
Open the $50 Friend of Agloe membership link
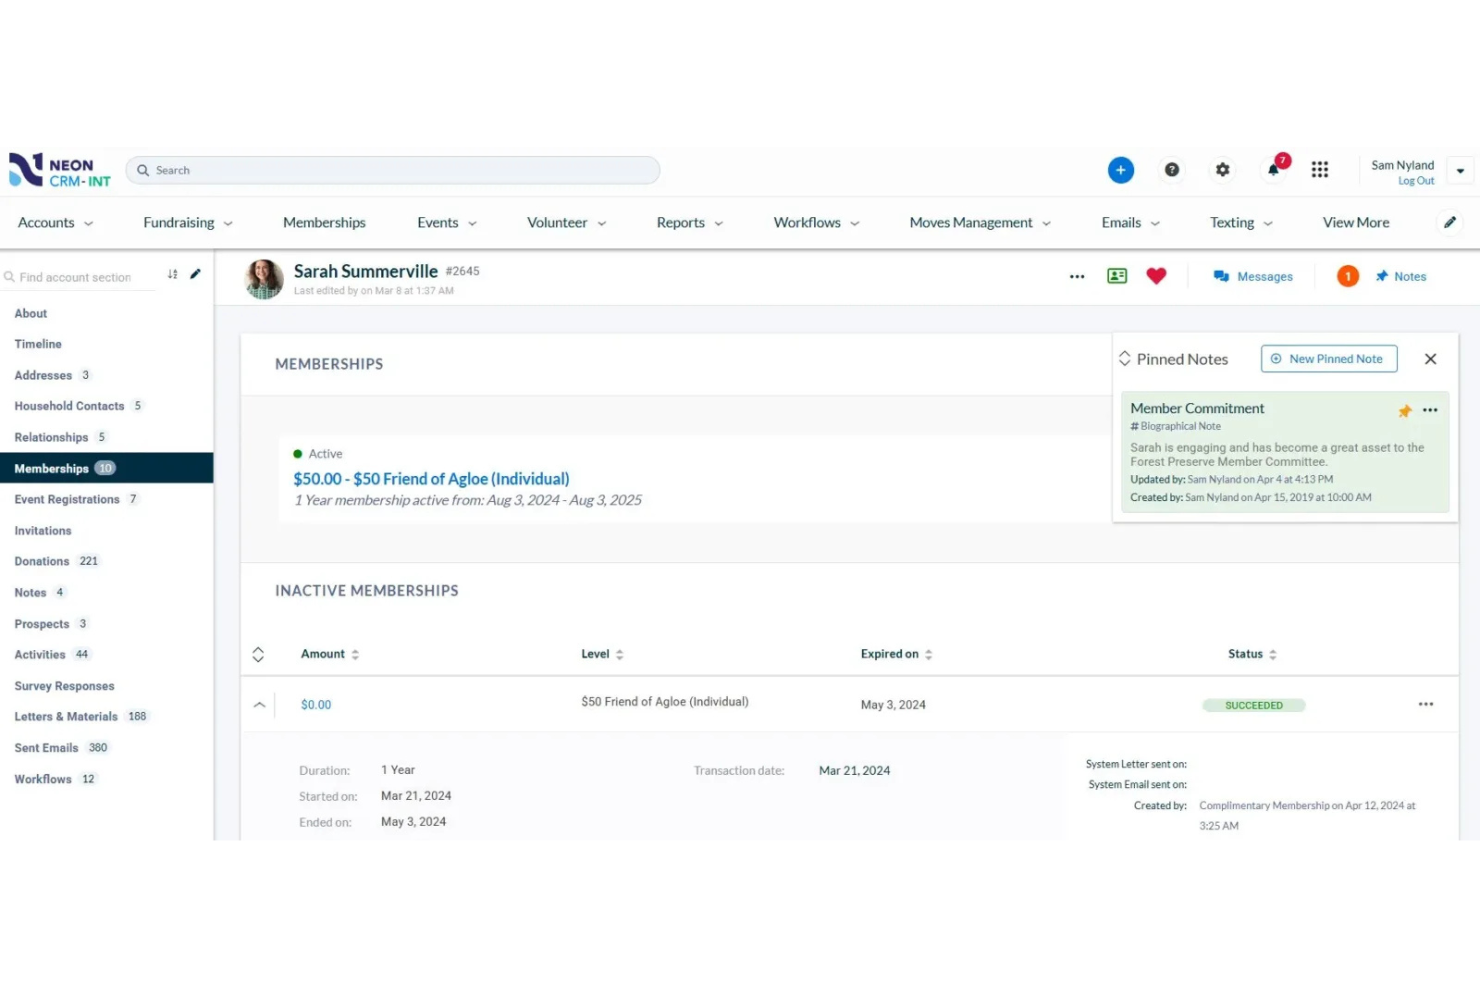point(430,478)
